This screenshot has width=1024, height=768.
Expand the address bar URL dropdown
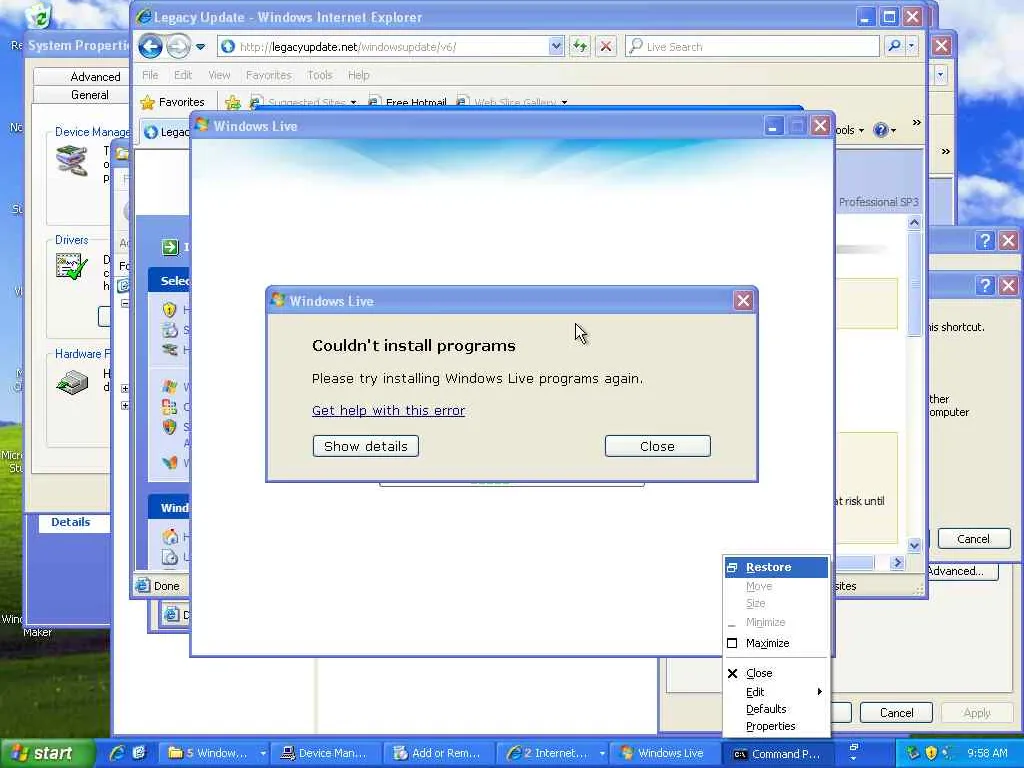pyautogui.click(x=556, y=46)
